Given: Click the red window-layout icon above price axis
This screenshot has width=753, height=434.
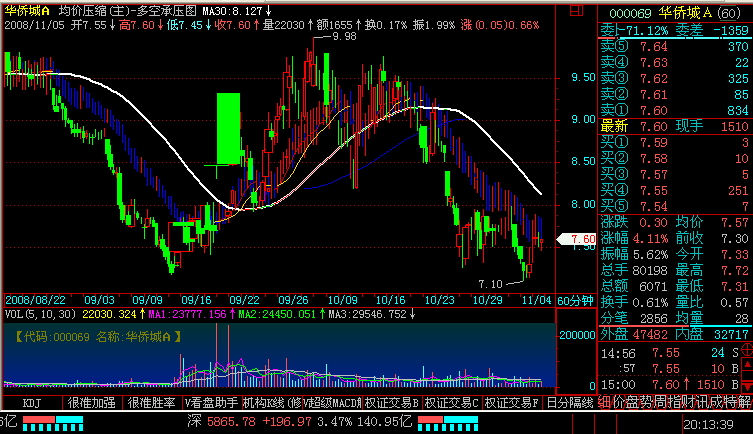Looking at the screenshot, I should pyautogui.click(x=576, y=11).
